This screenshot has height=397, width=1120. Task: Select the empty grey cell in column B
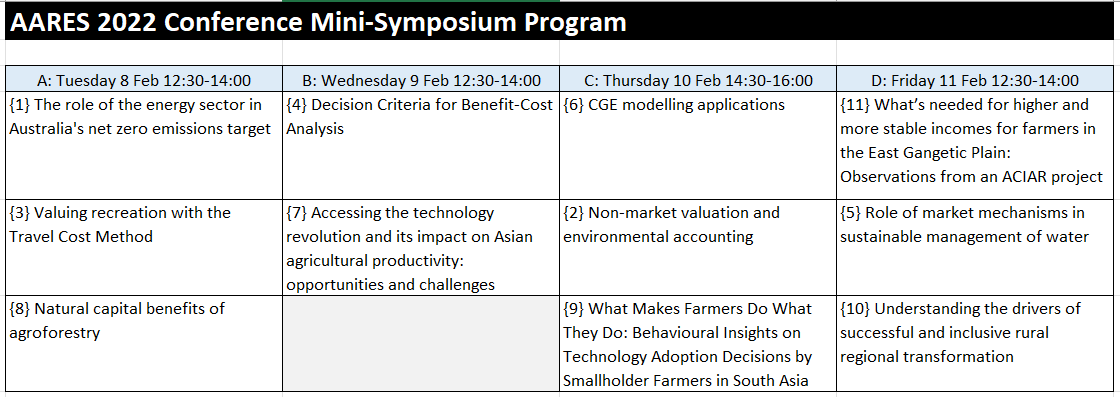click(421, 344)
